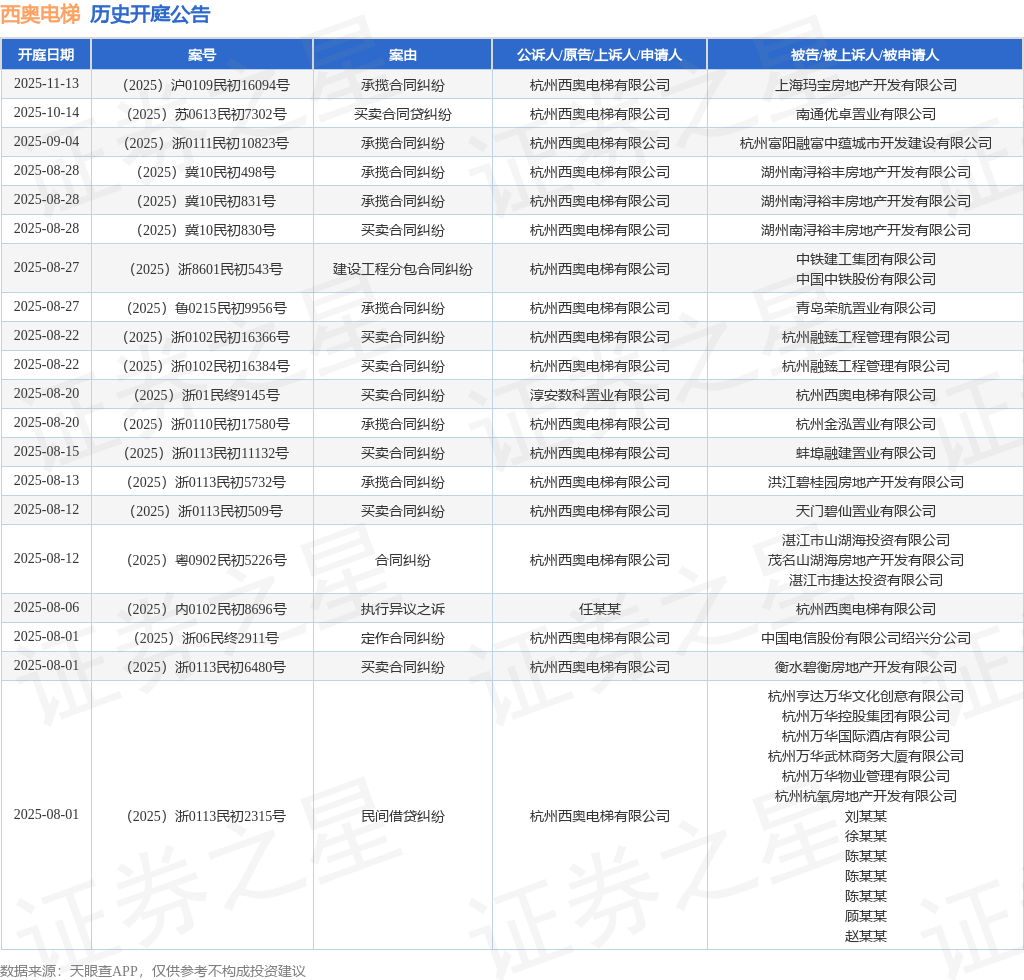Click the 被告/被上诉人/被申请人 column header
The width and height of the screenshot is (1024, 980).
pos(865,55)
